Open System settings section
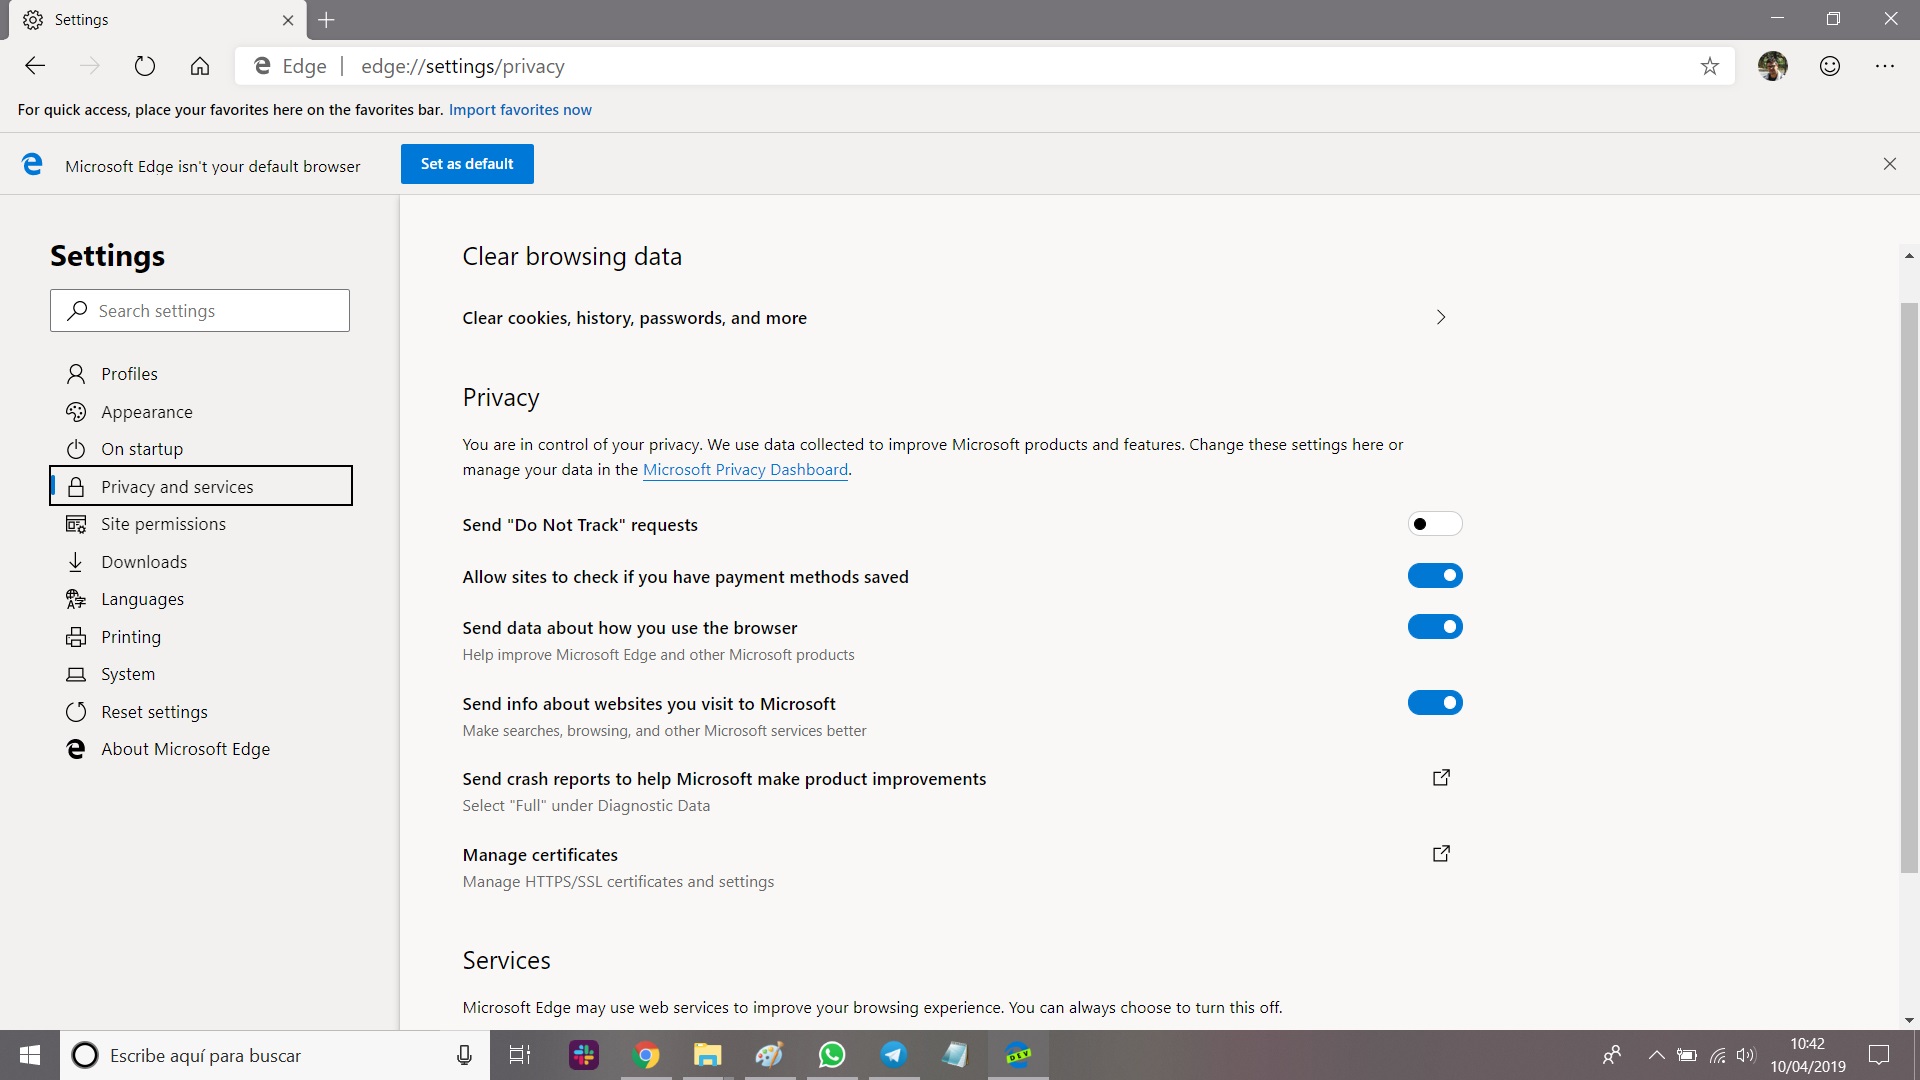This screenshot has height=1080, width=1920. 200,674
